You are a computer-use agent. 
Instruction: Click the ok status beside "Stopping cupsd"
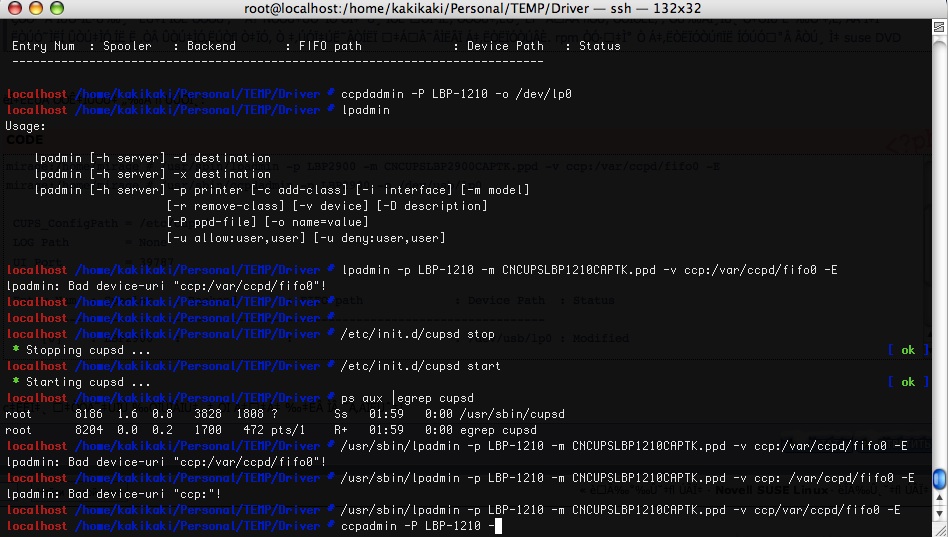tap(908, 350)
